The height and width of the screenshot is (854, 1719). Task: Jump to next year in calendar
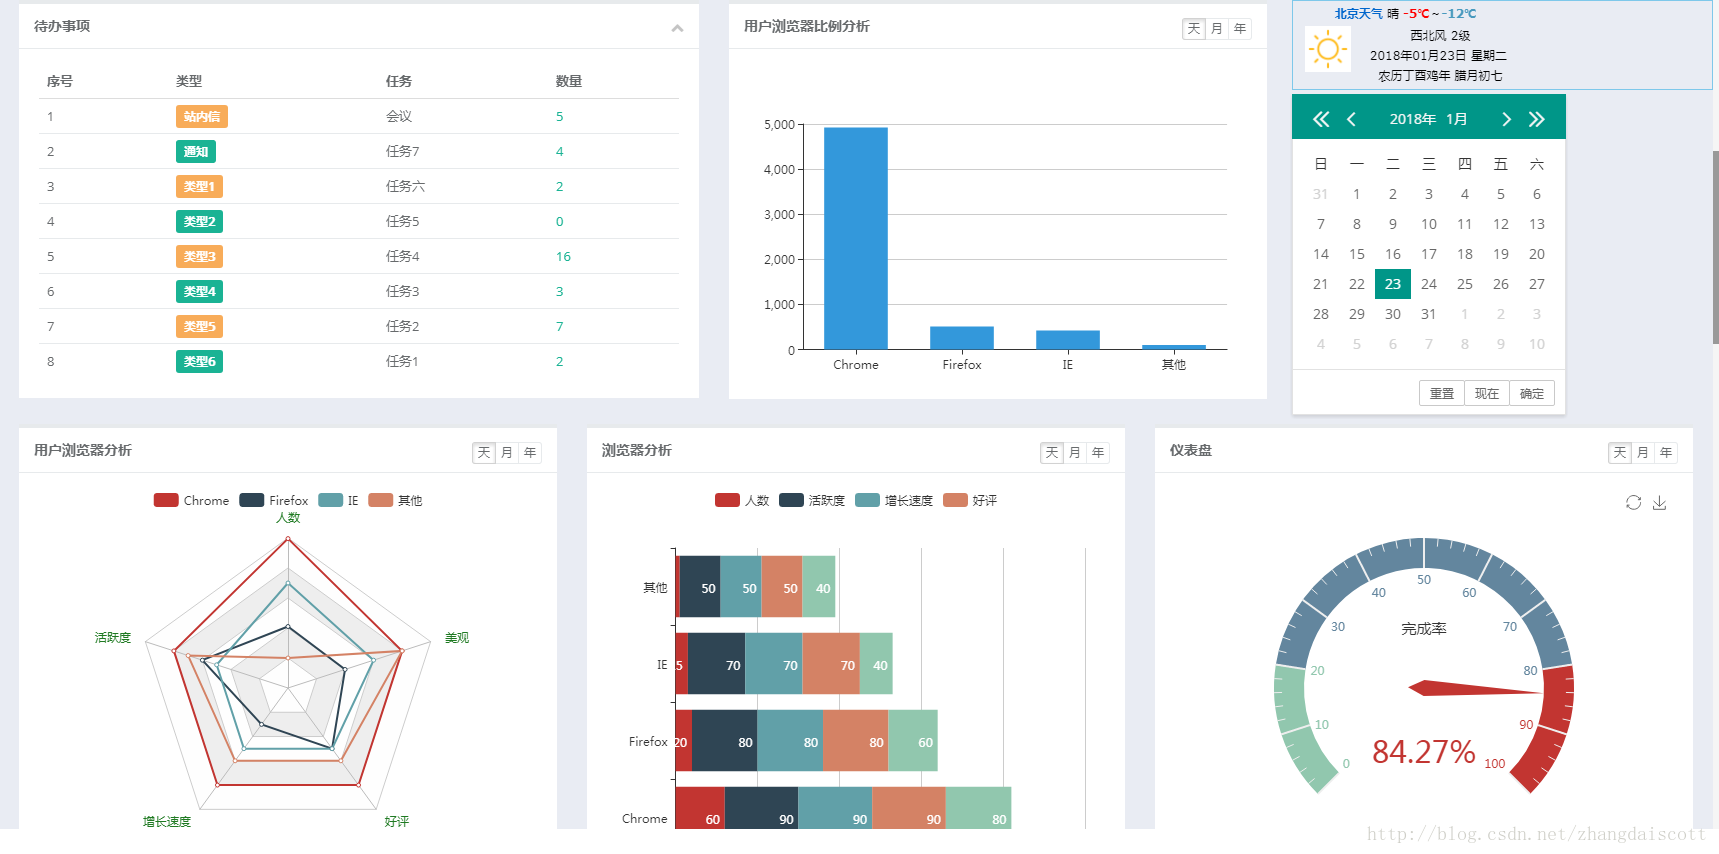pyautogui.click(x=1537, y=119)
